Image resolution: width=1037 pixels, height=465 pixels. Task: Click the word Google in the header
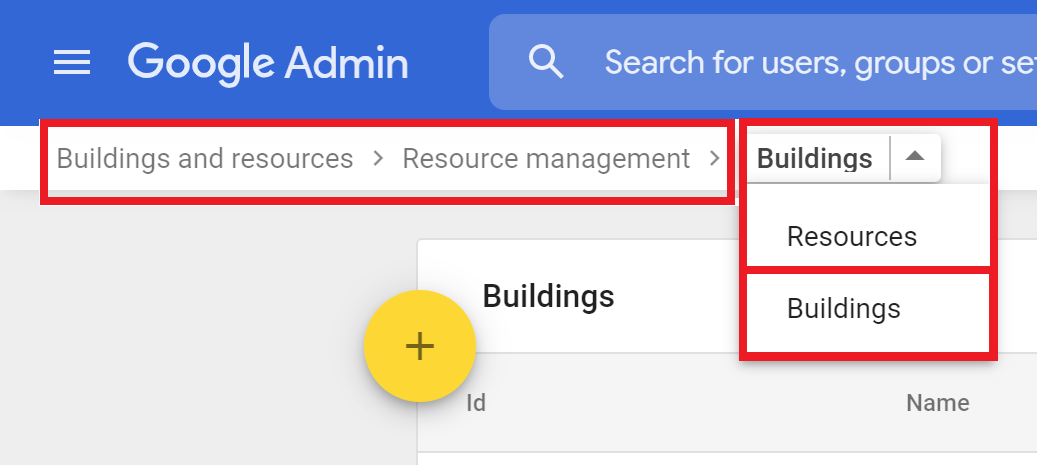200,63
